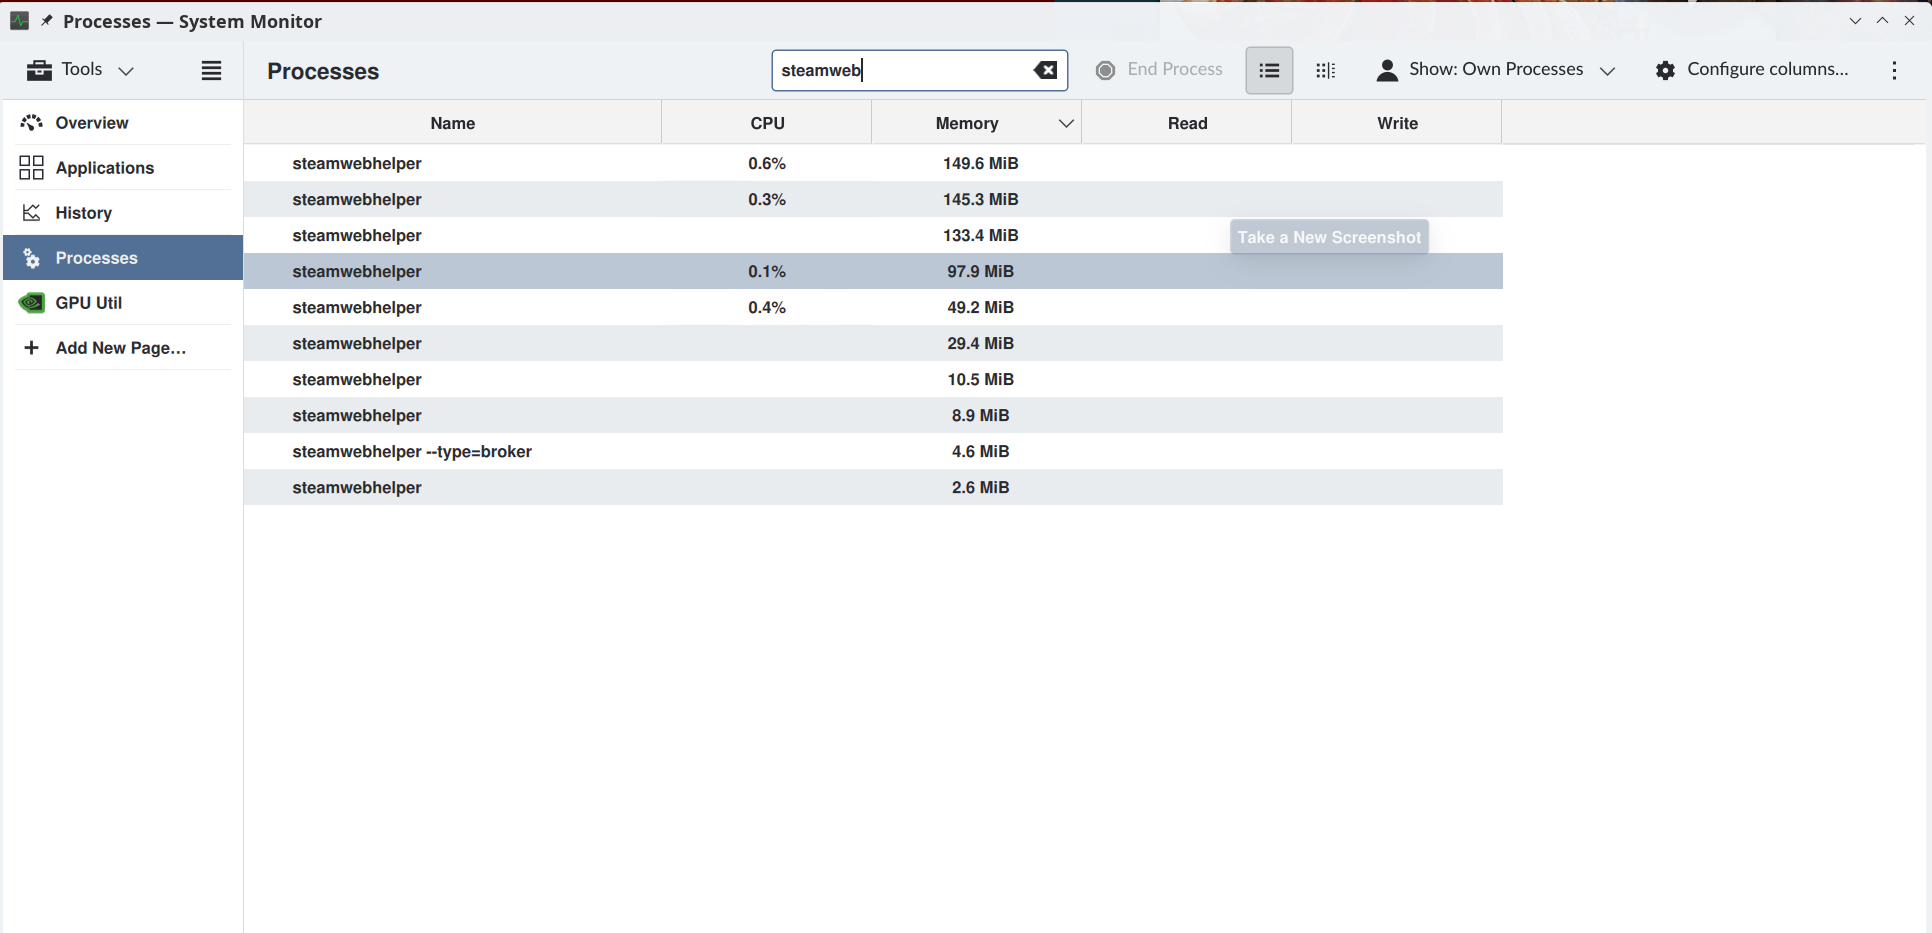Image resolution: width=1932 pixels, height=933 pixels.
Task: Expand the Tools dropdown
Action: pyautogui.click(x=81, y=70)
